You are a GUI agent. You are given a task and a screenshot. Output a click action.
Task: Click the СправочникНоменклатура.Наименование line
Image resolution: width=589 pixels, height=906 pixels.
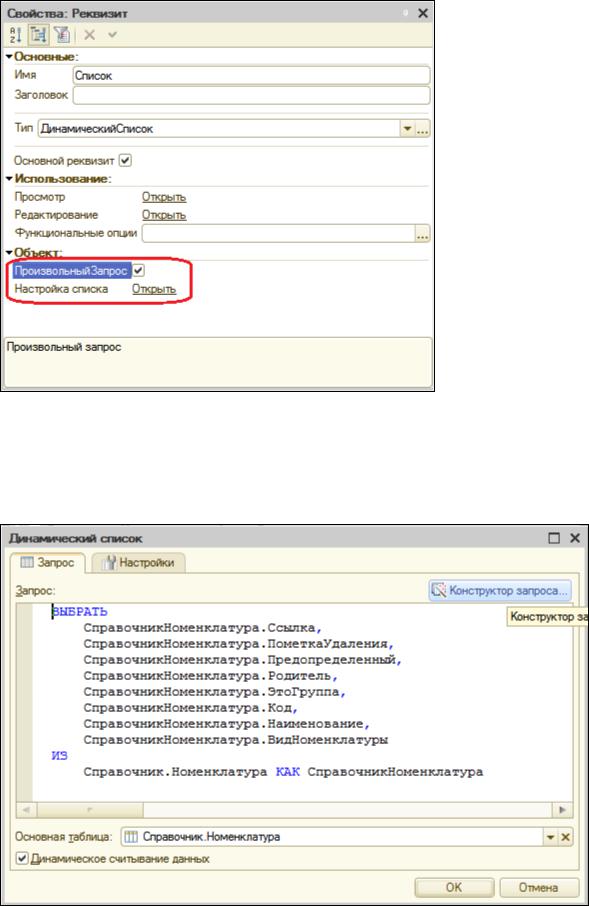click(x=227, y=724)
